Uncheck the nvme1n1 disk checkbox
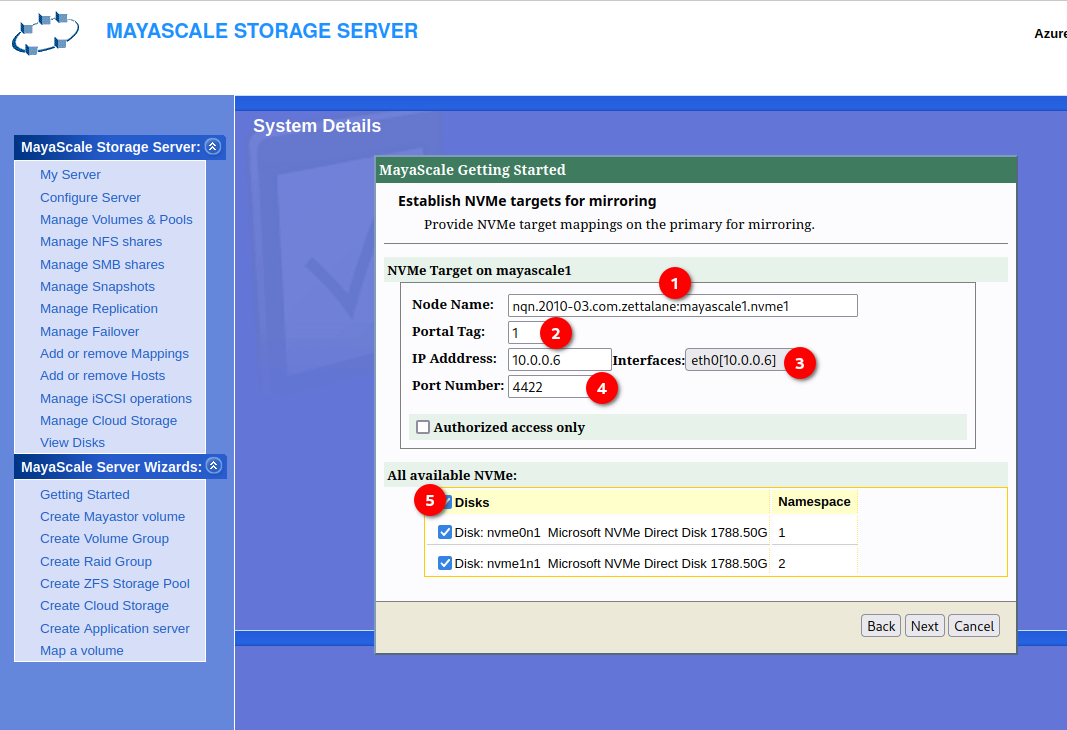Screen dimensions: 1067x730 click(445, 563)
